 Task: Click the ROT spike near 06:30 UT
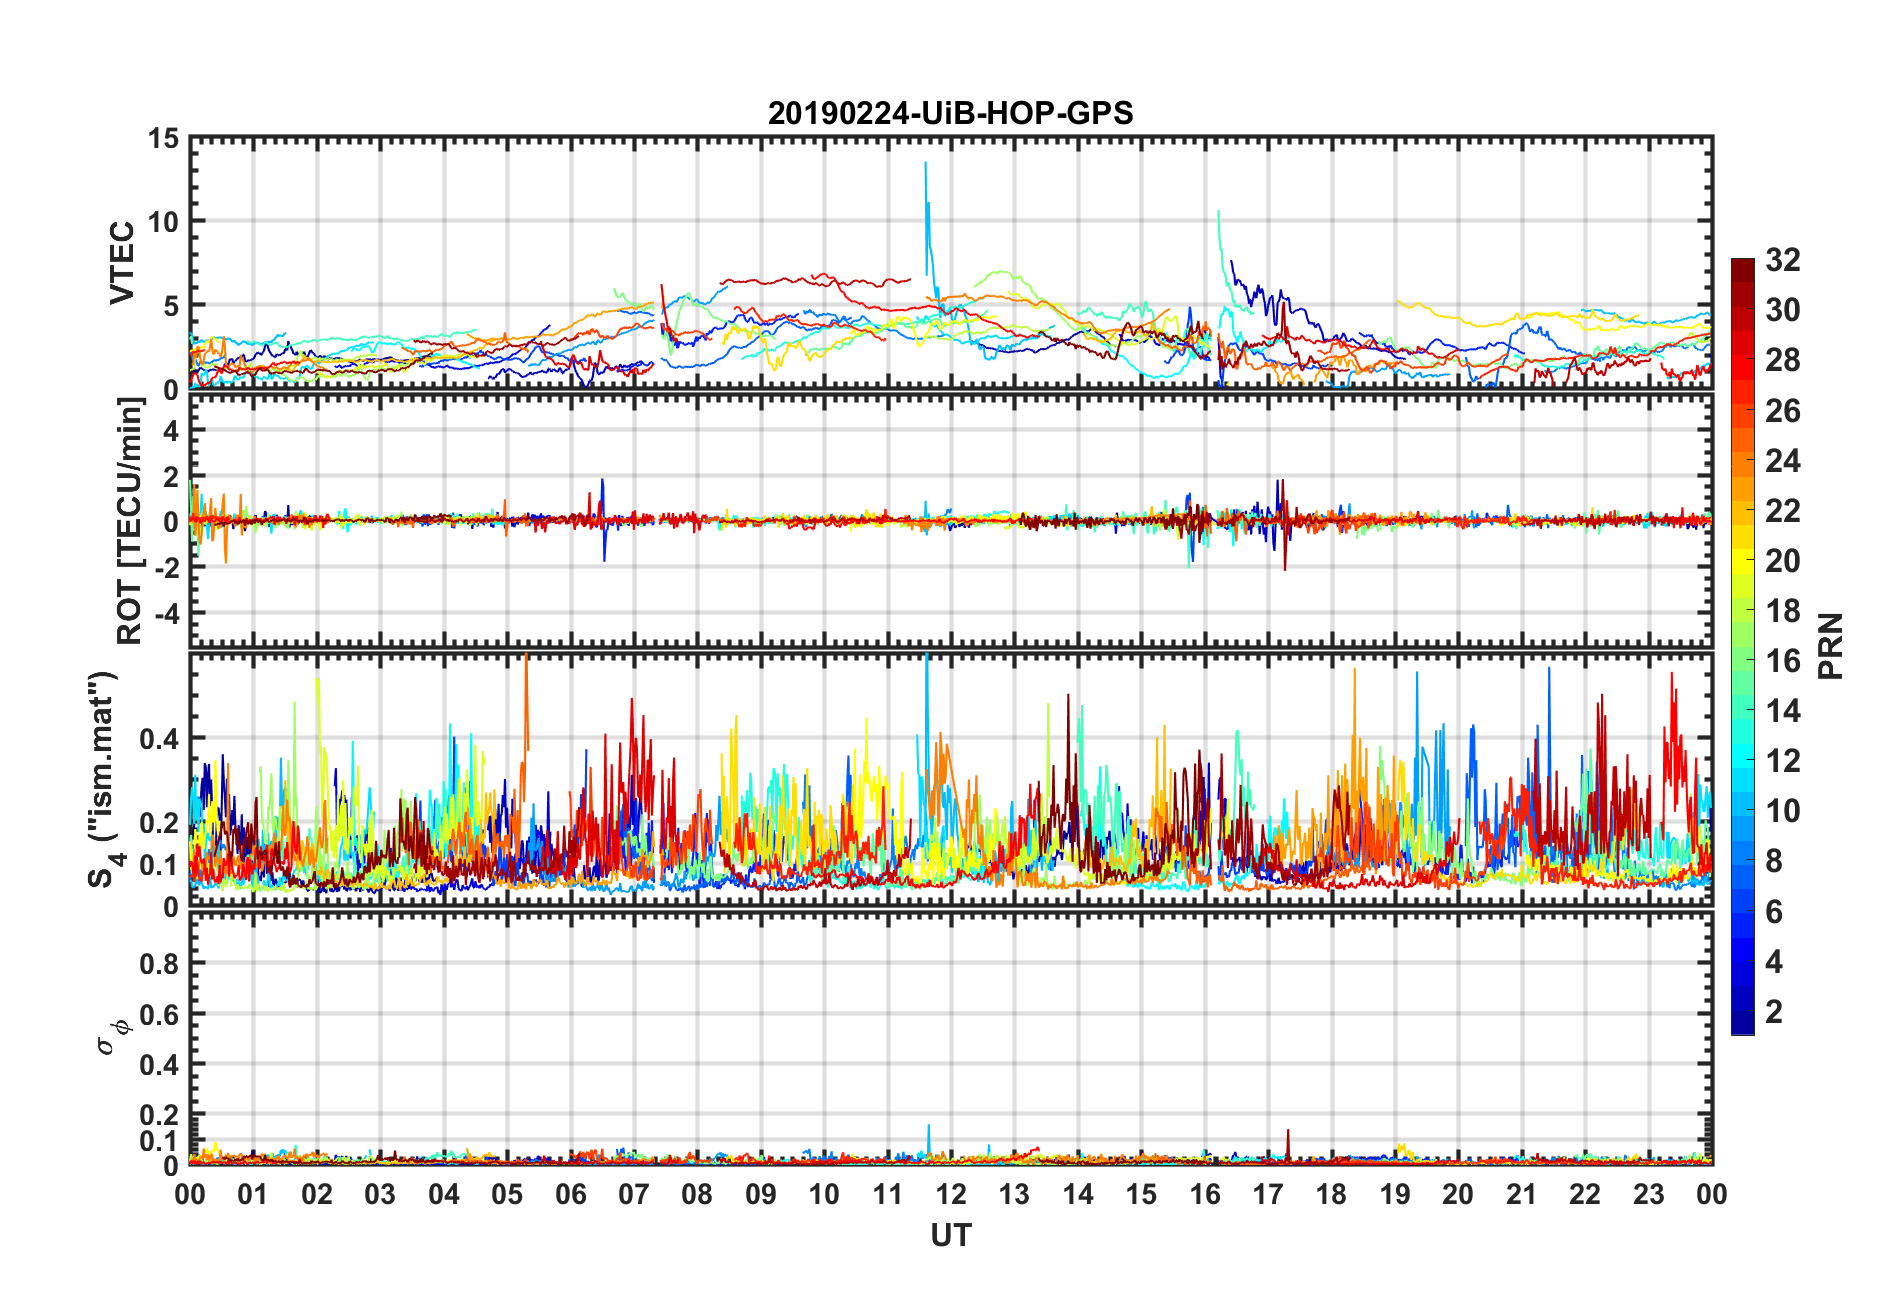click(x=603, y=520)
